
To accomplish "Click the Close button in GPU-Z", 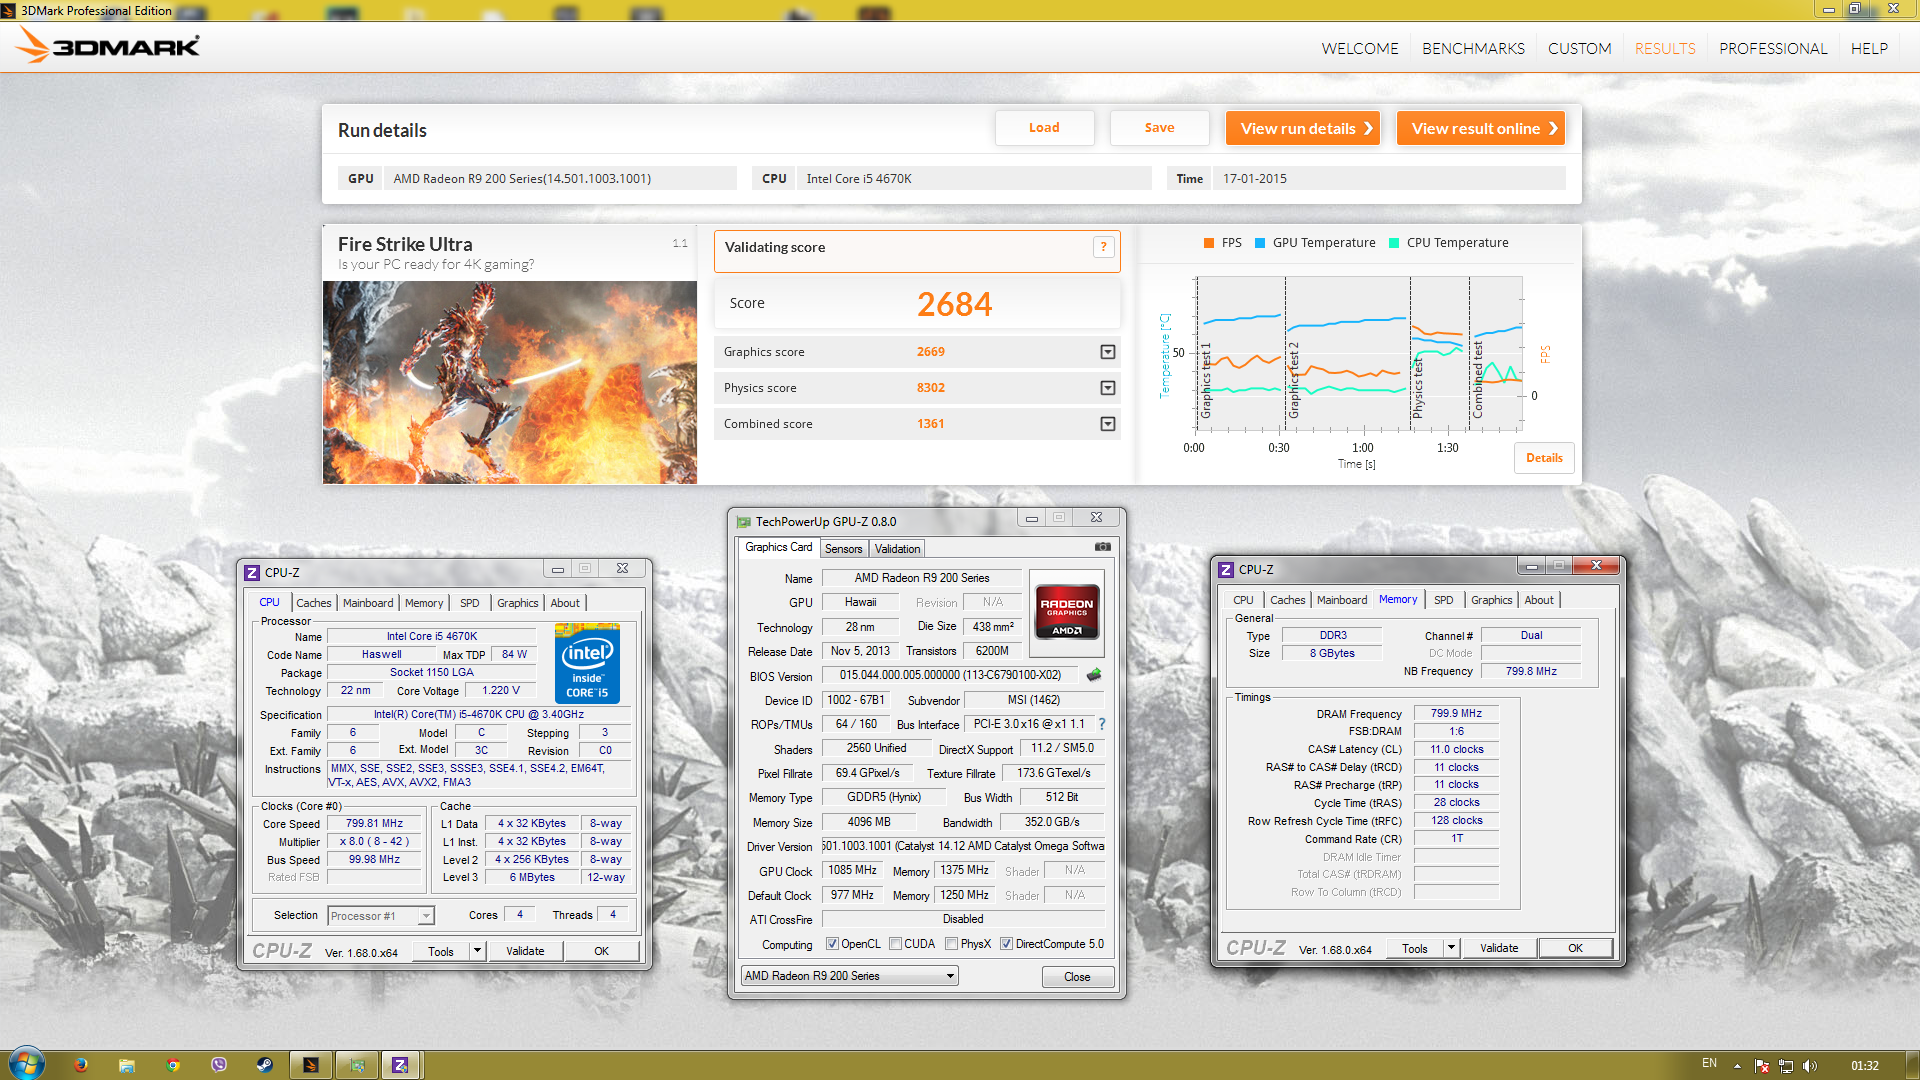I will pyautogui.click(x=1077, y=977).
